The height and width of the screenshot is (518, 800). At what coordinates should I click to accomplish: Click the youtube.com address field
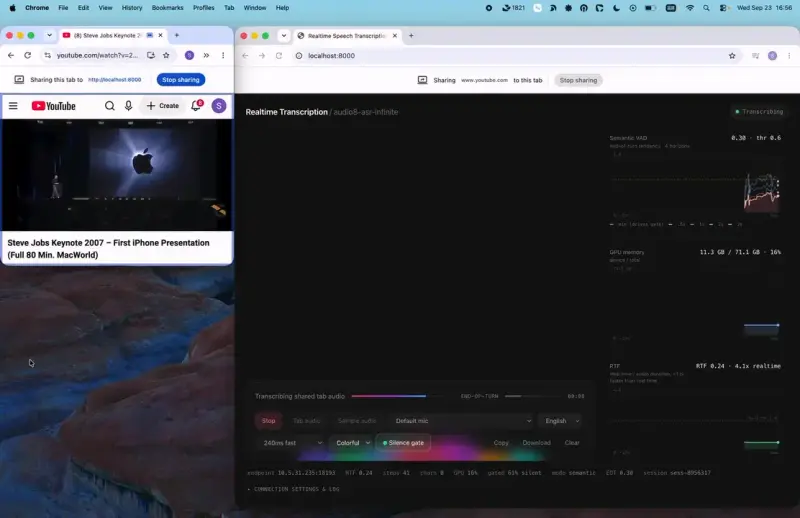click(x=97, y=55)
